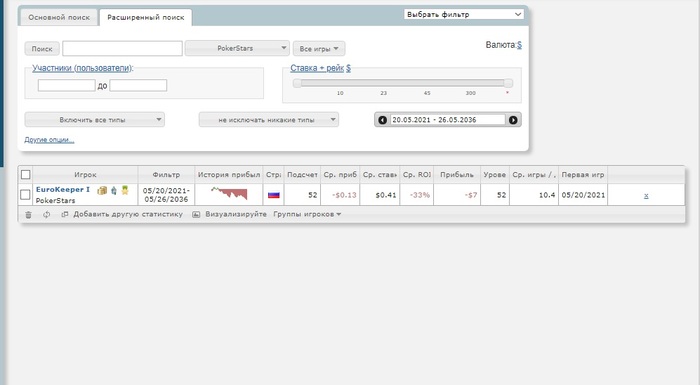
Task: Click the left handle of stake slider
Action: [x=297, y=83]
